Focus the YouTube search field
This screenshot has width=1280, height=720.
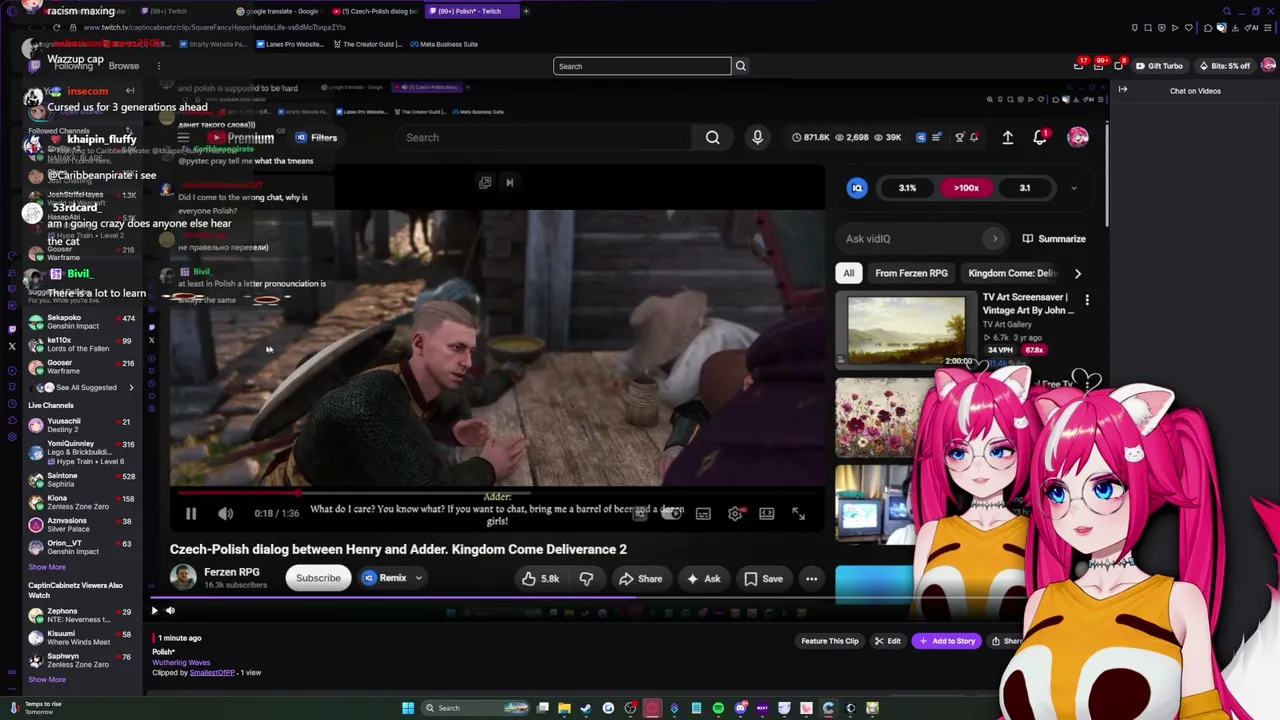click(x=545, y=138)
